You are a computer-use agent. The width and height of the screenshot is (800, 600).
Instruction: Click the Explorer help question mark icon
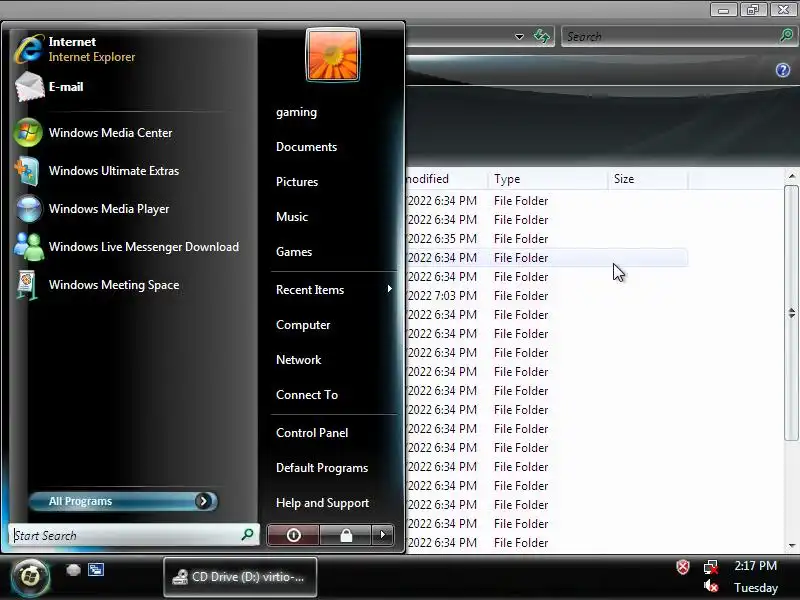[783, 70]
